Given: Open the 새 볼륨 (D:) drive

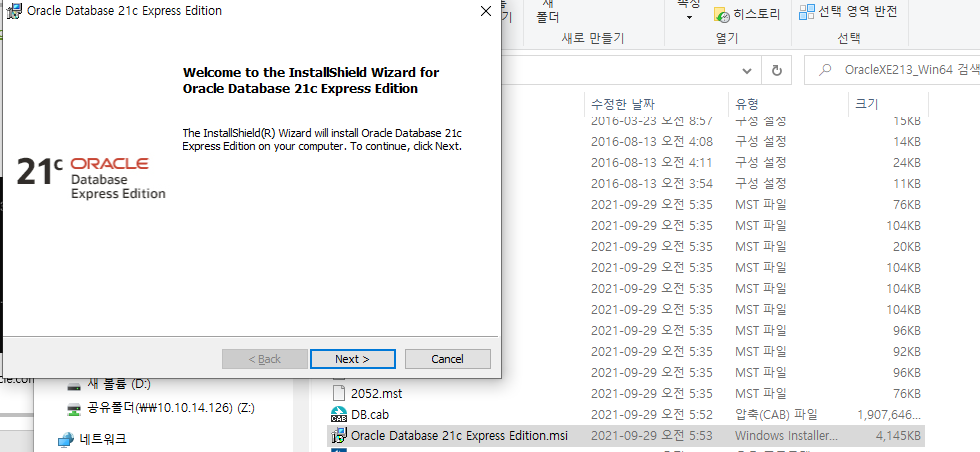Looking at the screenshot, I should click(119, 383).
